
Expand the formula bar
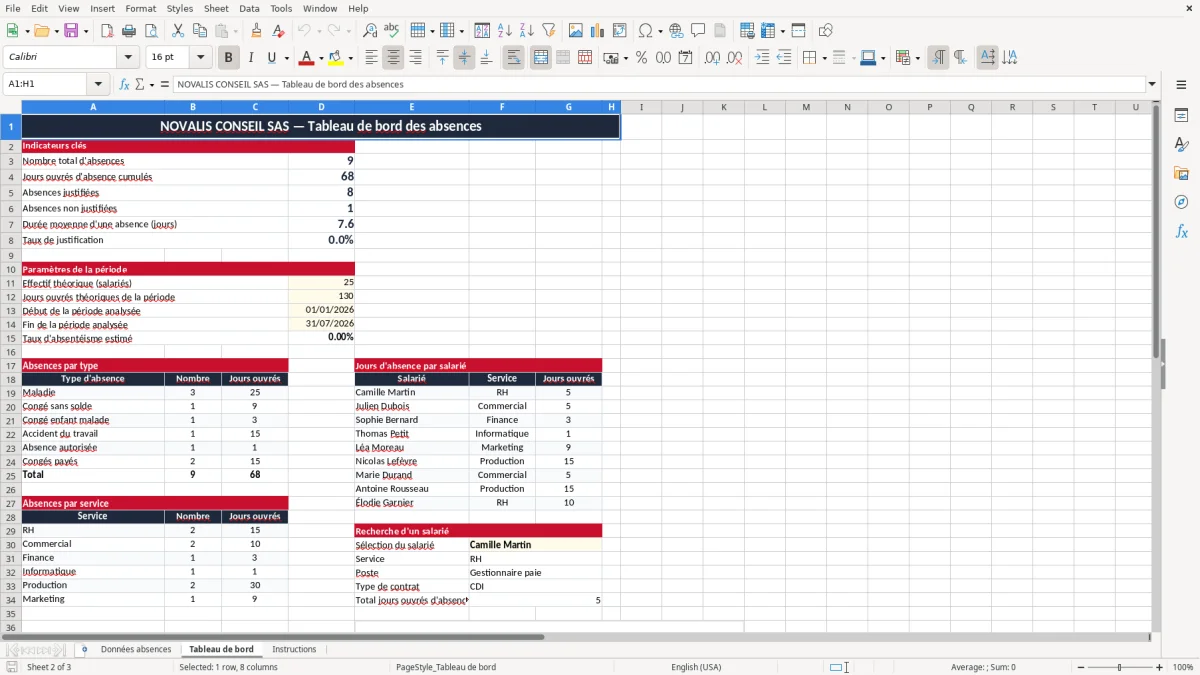(x=1152, y=85)
